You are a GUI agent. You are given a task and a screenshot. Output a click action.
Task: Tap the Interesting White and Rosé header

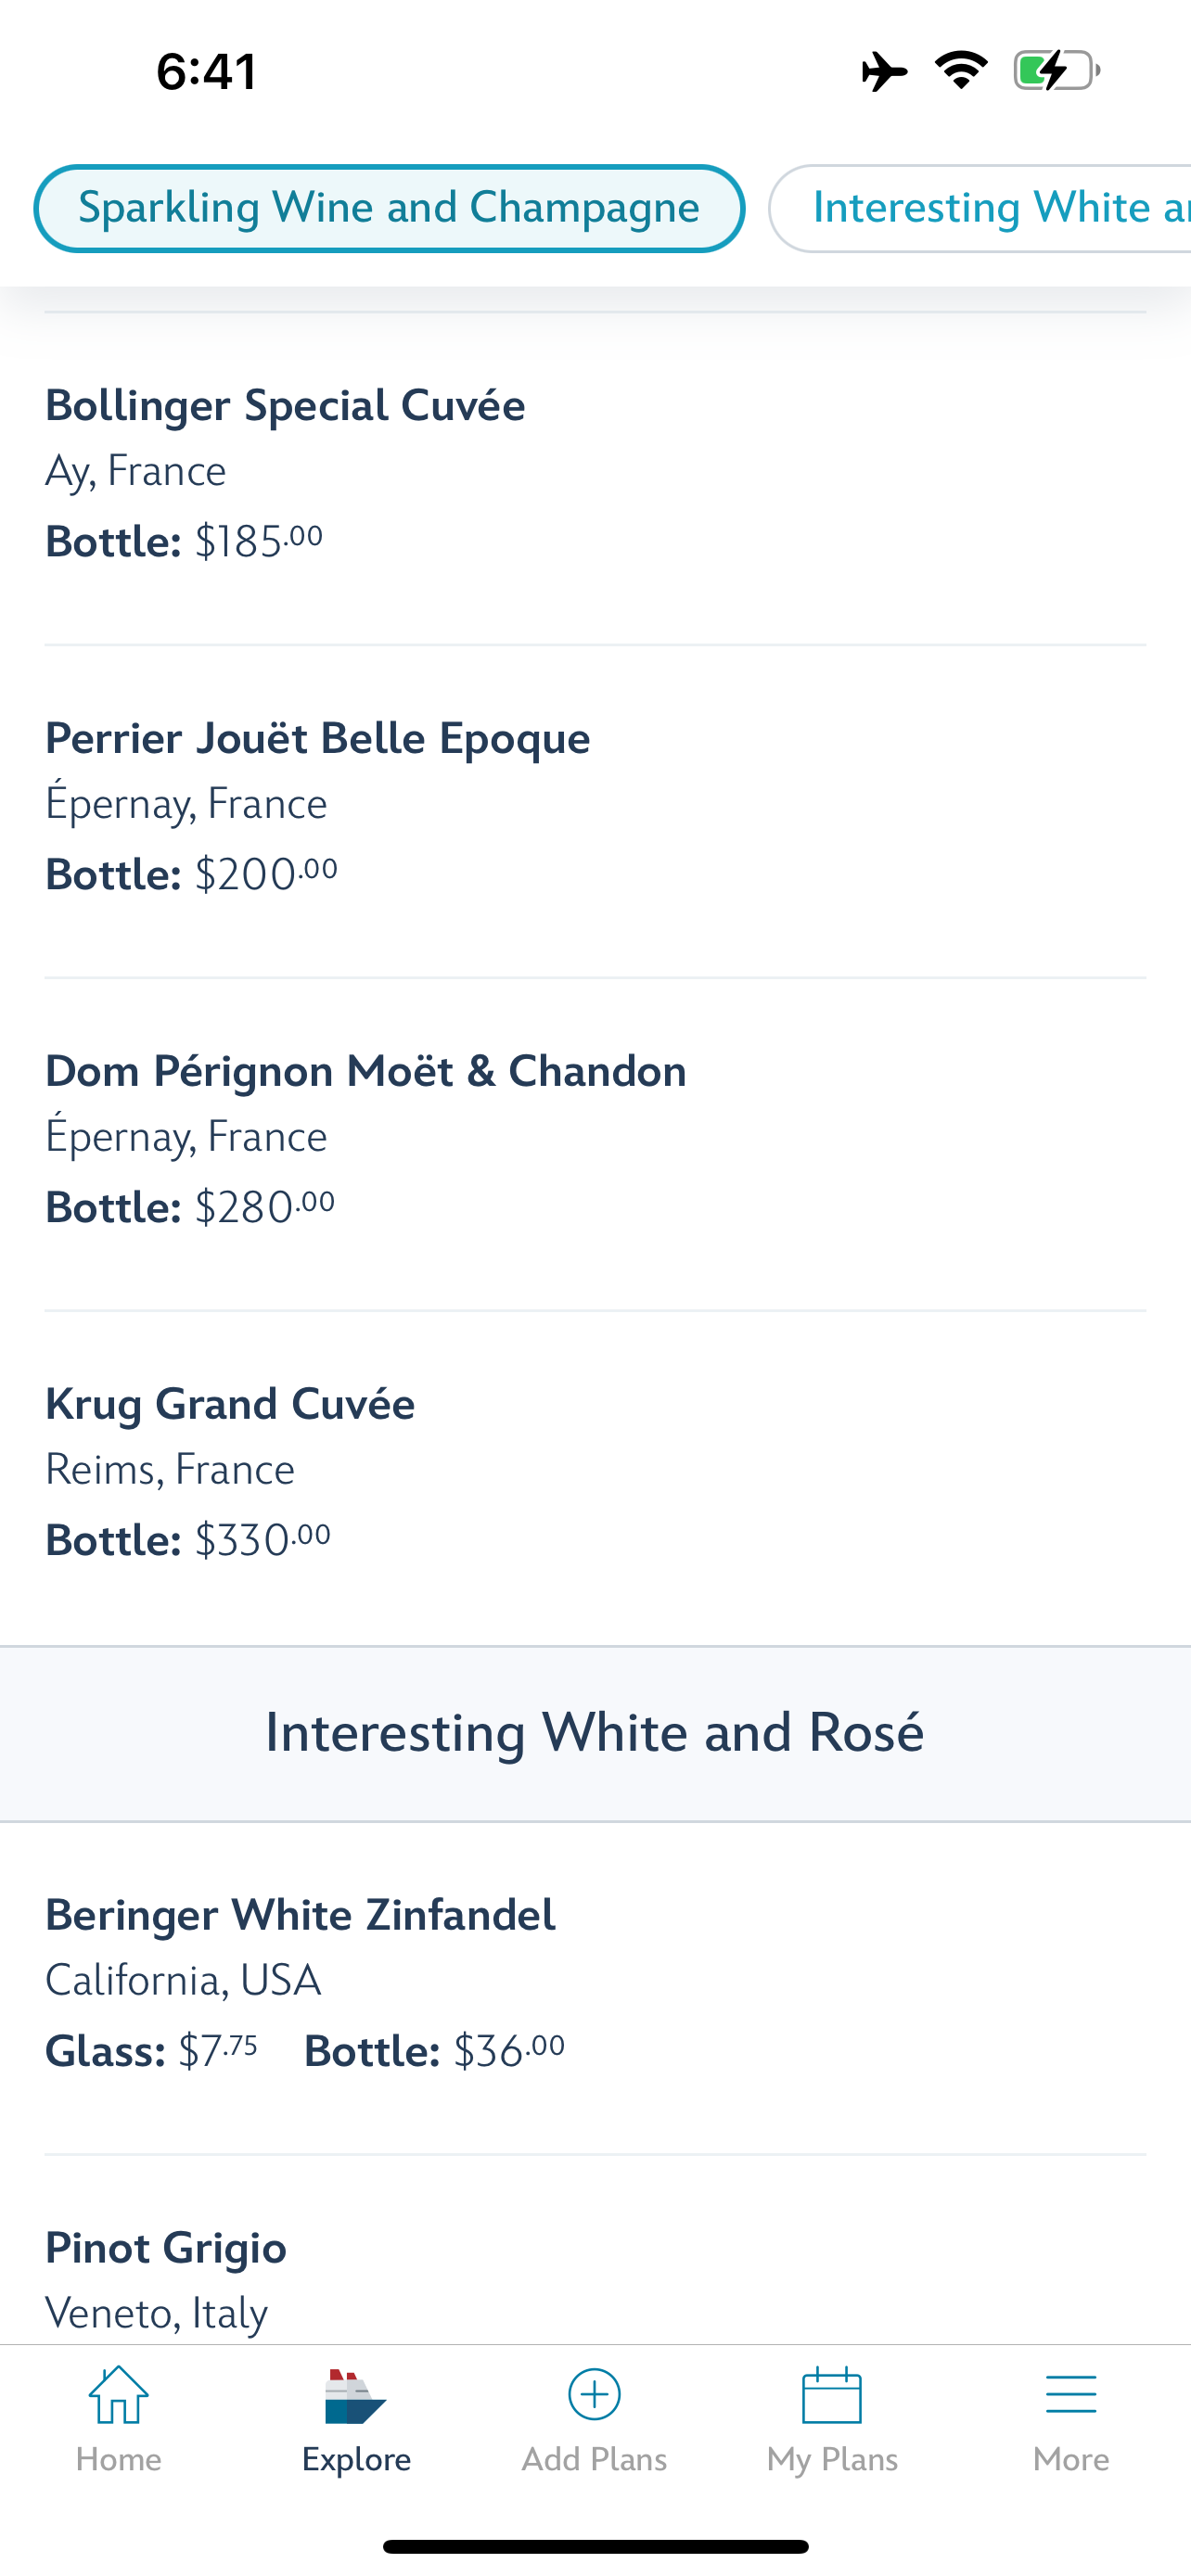[x=594, y=1733]
